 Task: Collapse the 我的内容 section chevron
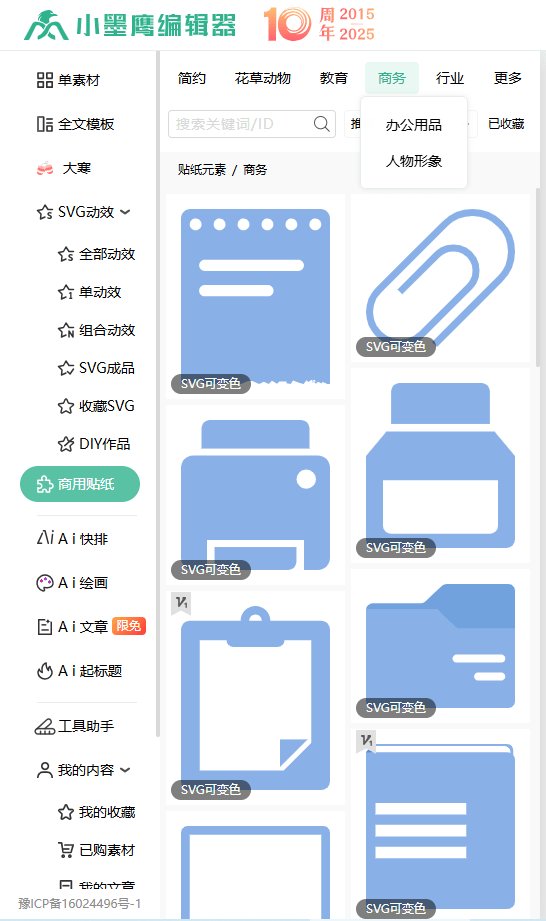click(x=125, y=769)
